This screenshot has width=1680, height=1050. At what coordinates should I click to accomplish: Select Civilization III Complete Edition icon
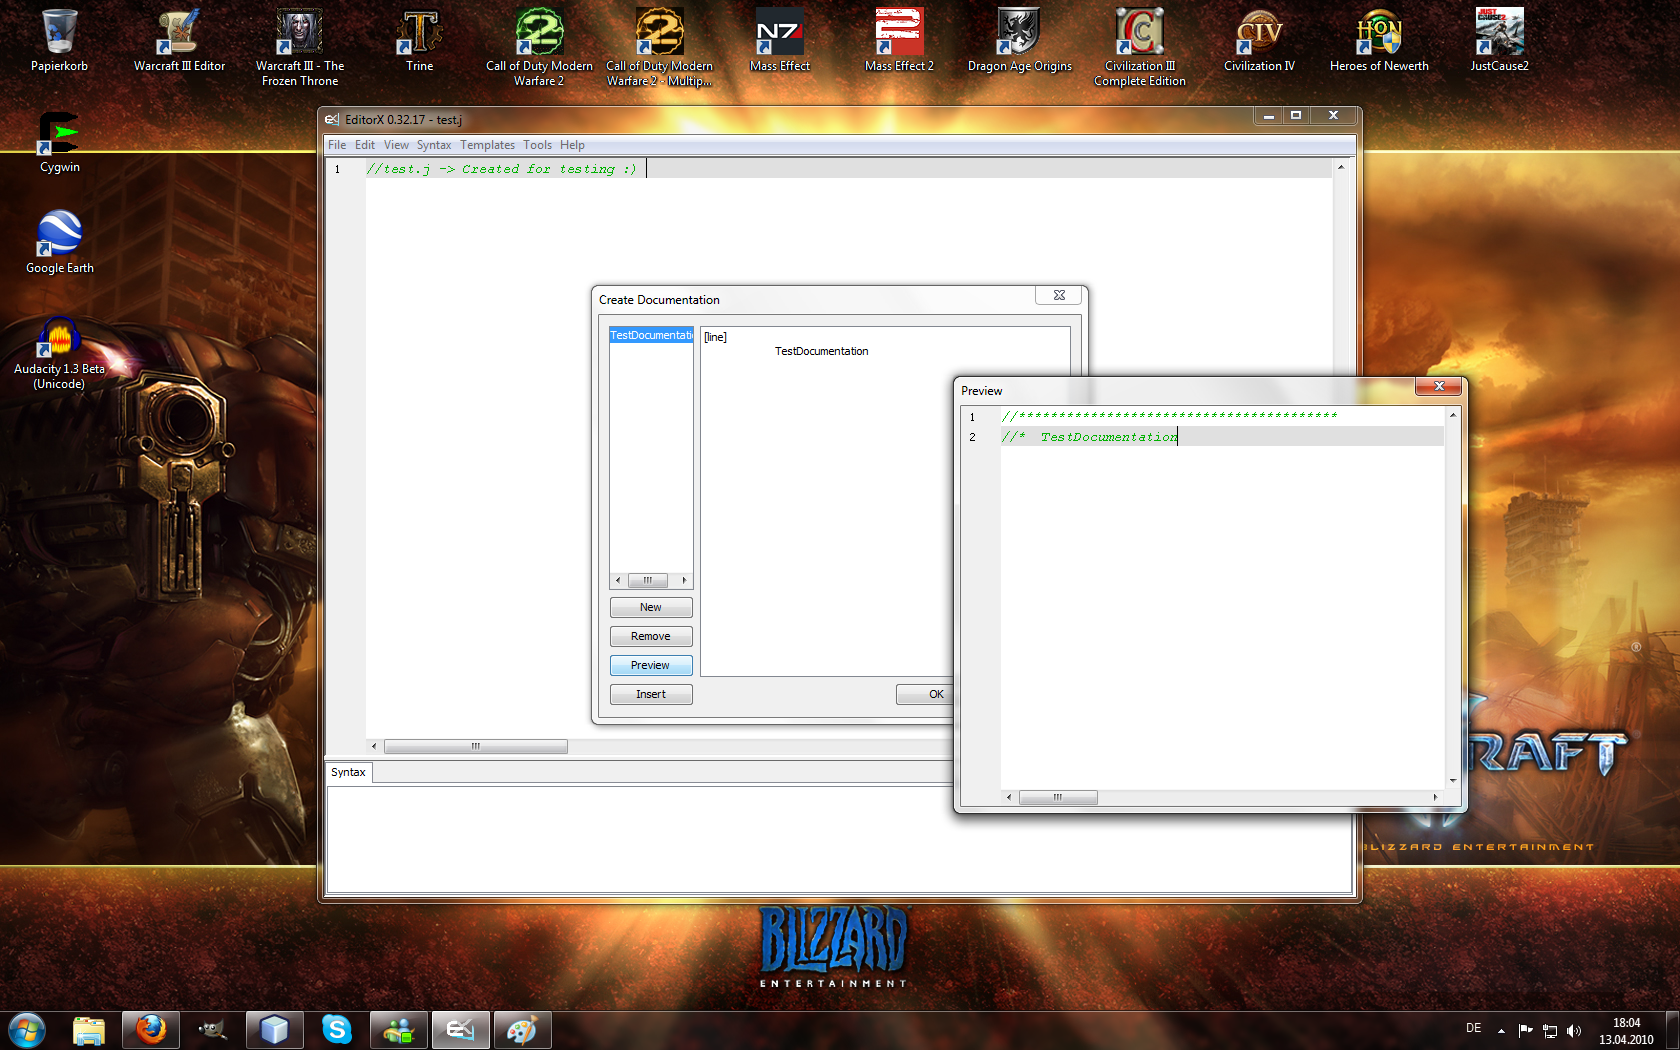pyautogui.click(x=1140, y=47)
